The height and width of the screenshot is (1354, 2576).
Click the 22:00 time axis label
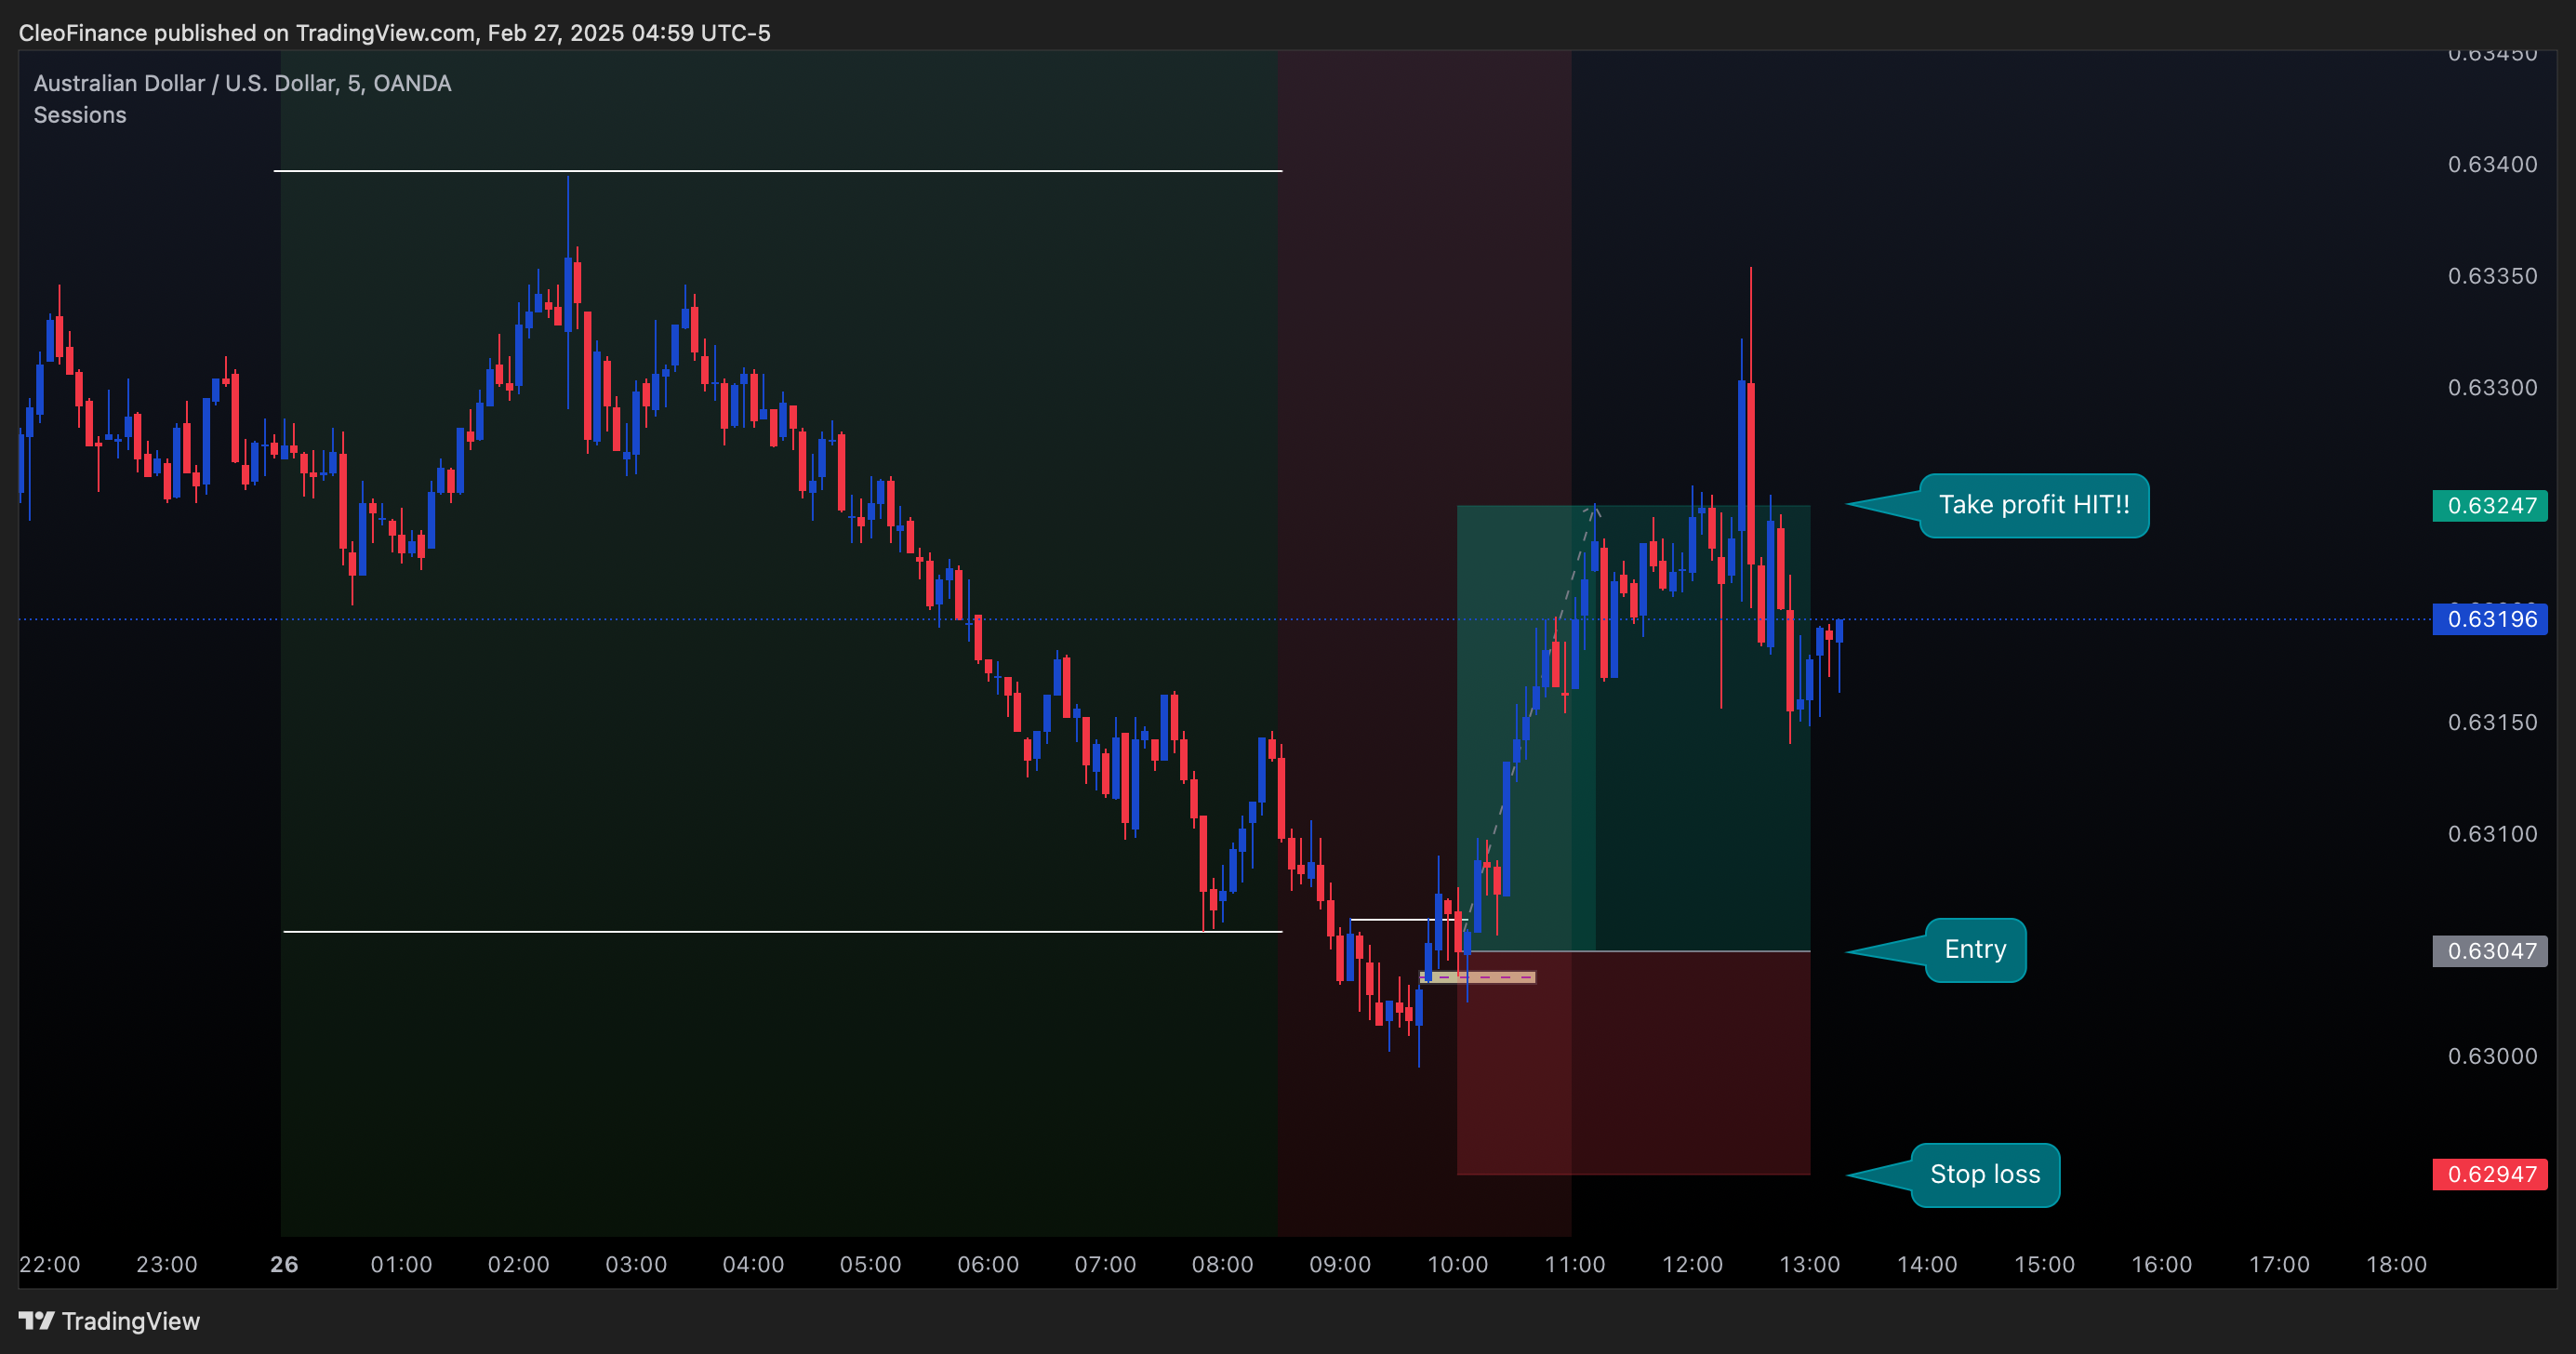[50, 1264]
